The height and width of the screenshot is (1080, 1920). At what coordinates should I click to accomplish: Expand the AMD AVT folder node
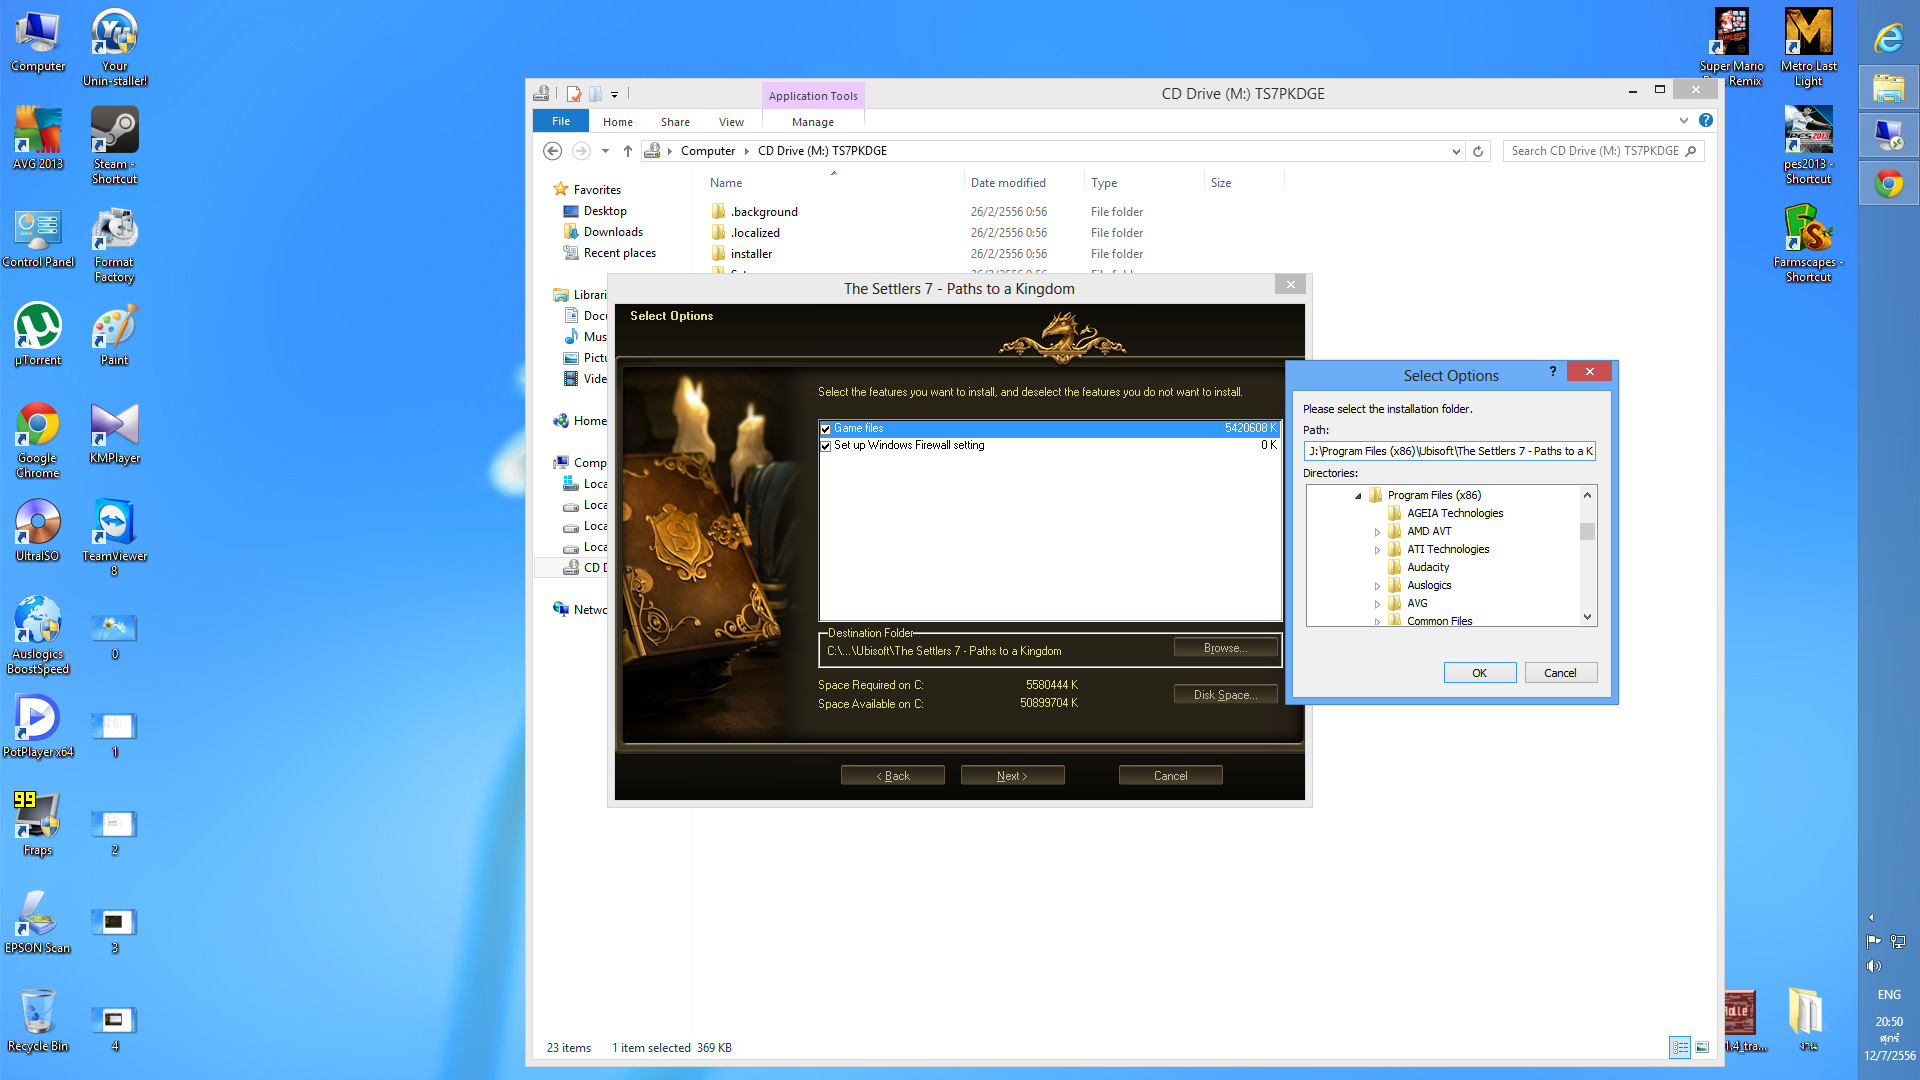pyautogui.click(x=1377, y=532)
